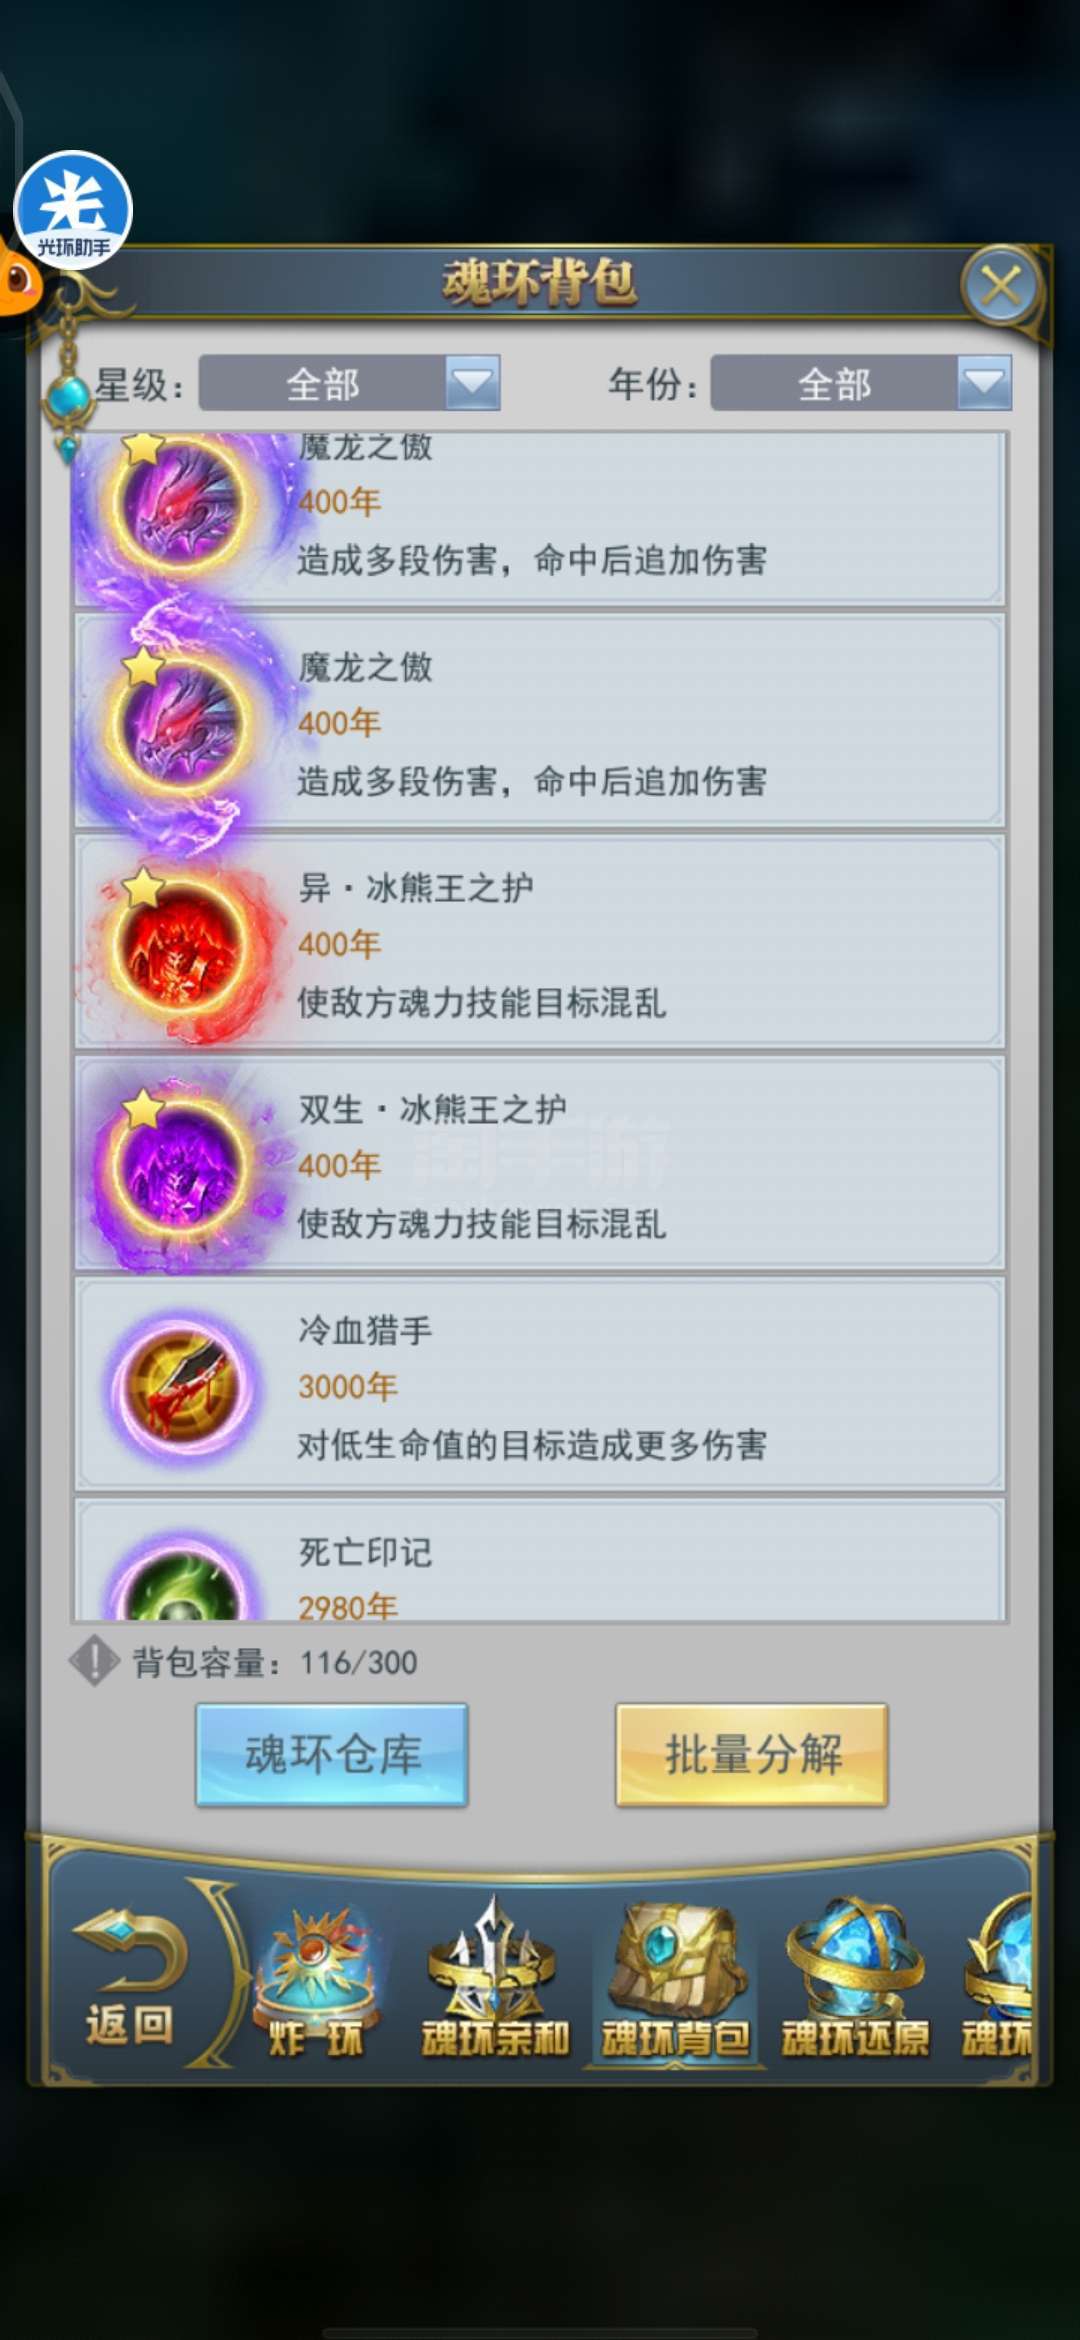Expand the 年份 dropdown arrow
This screenshot has width=1080, height=2340.
(x=984, y=383)
